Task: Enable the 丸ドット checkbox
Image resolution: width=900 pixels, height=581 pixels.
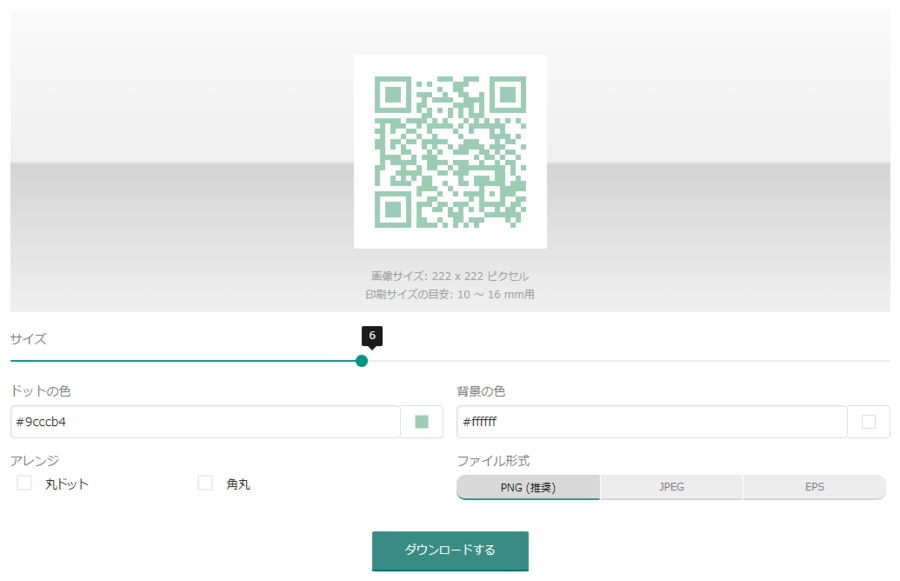Action: pyautogui.click(x=25, y=484)
